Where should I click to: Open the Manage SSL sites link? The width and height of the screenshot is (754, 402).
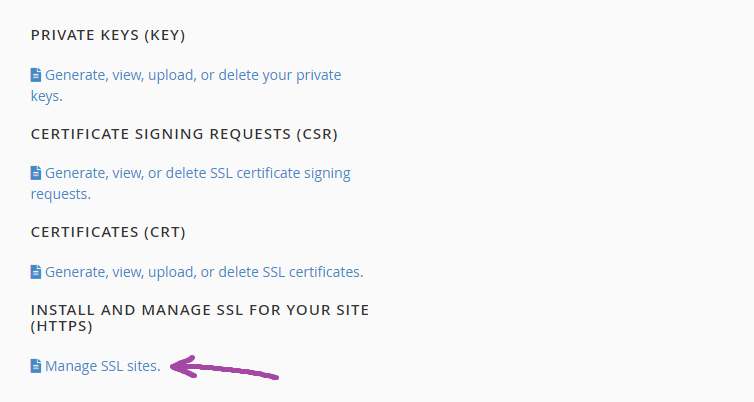coord(102,366)
